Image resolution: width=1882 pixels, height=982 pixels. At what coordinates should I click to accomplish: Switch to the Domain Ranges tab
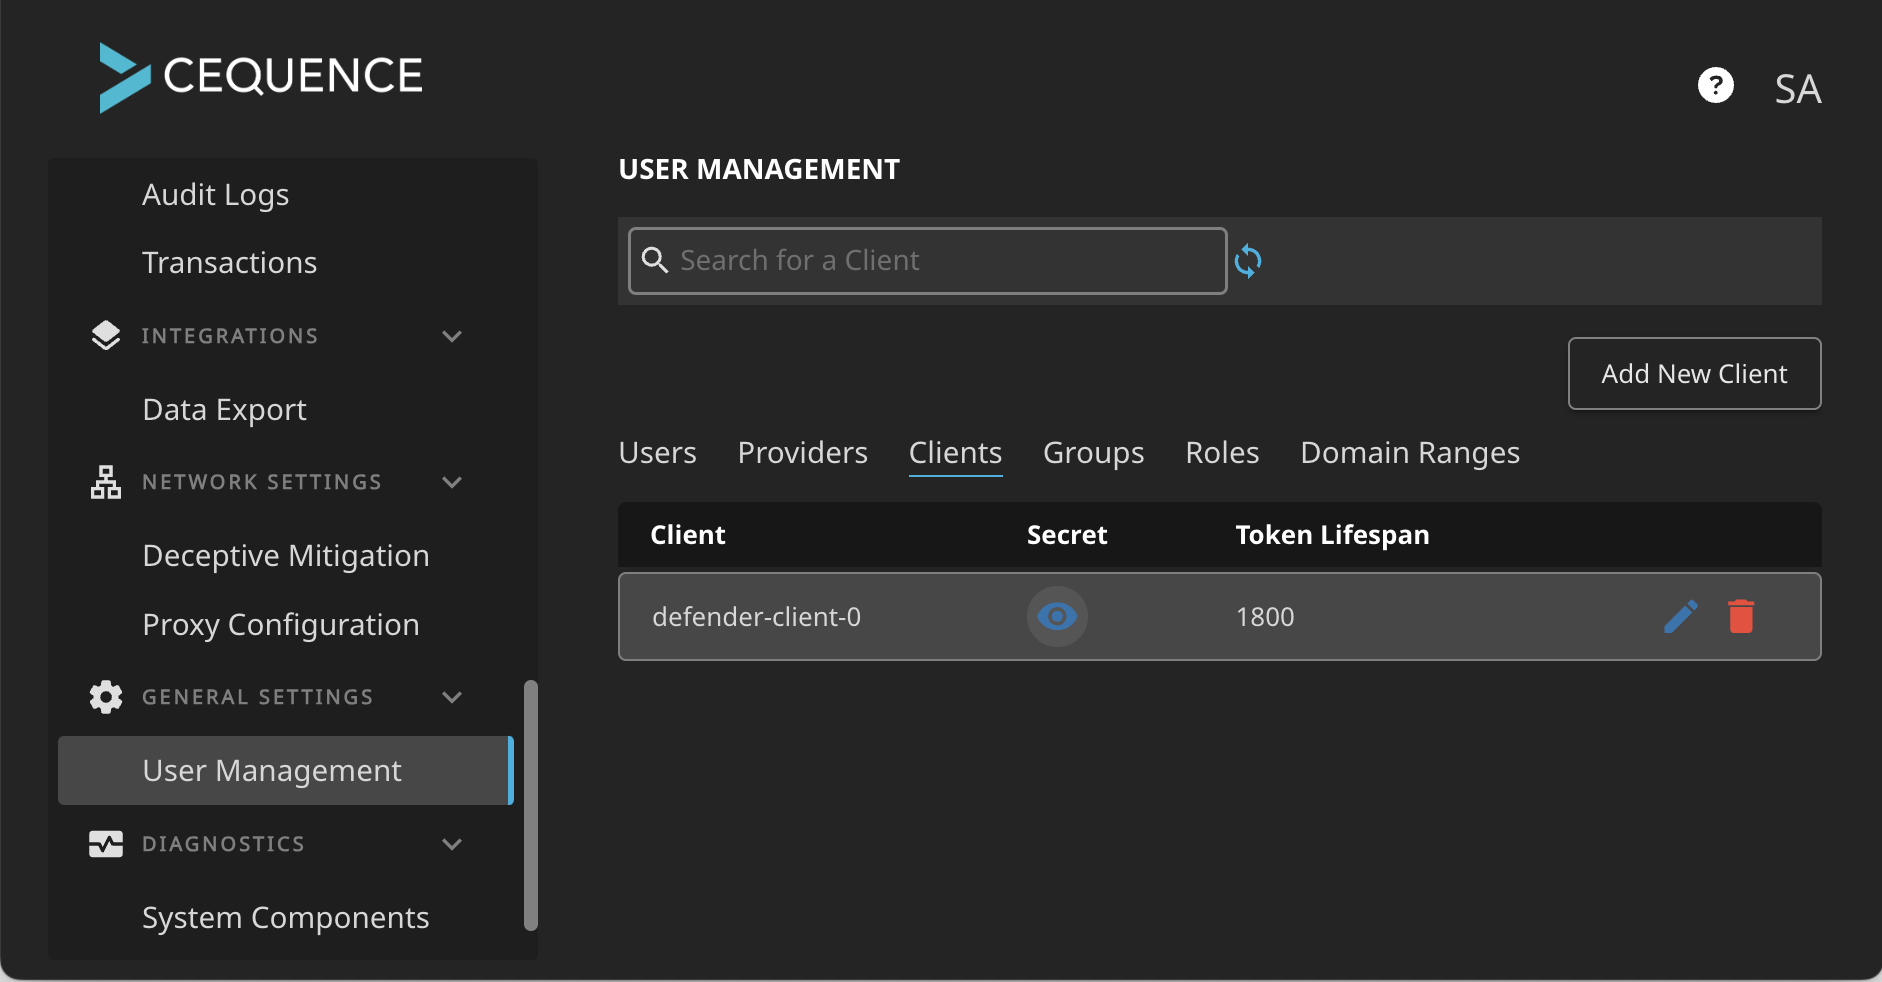coord(1410,453)
